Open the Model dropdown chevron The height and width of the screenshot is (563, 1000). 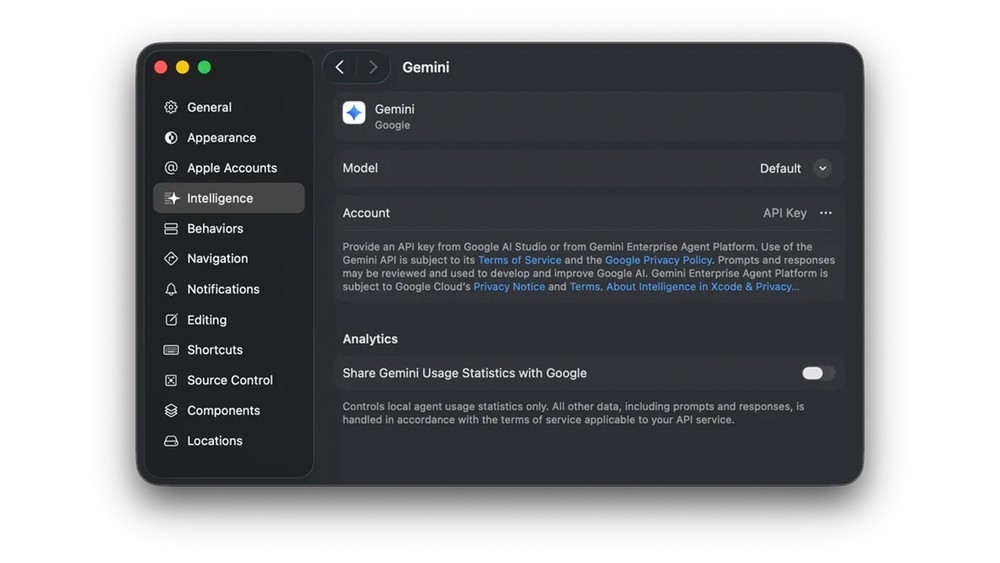[x=823, y=168]
